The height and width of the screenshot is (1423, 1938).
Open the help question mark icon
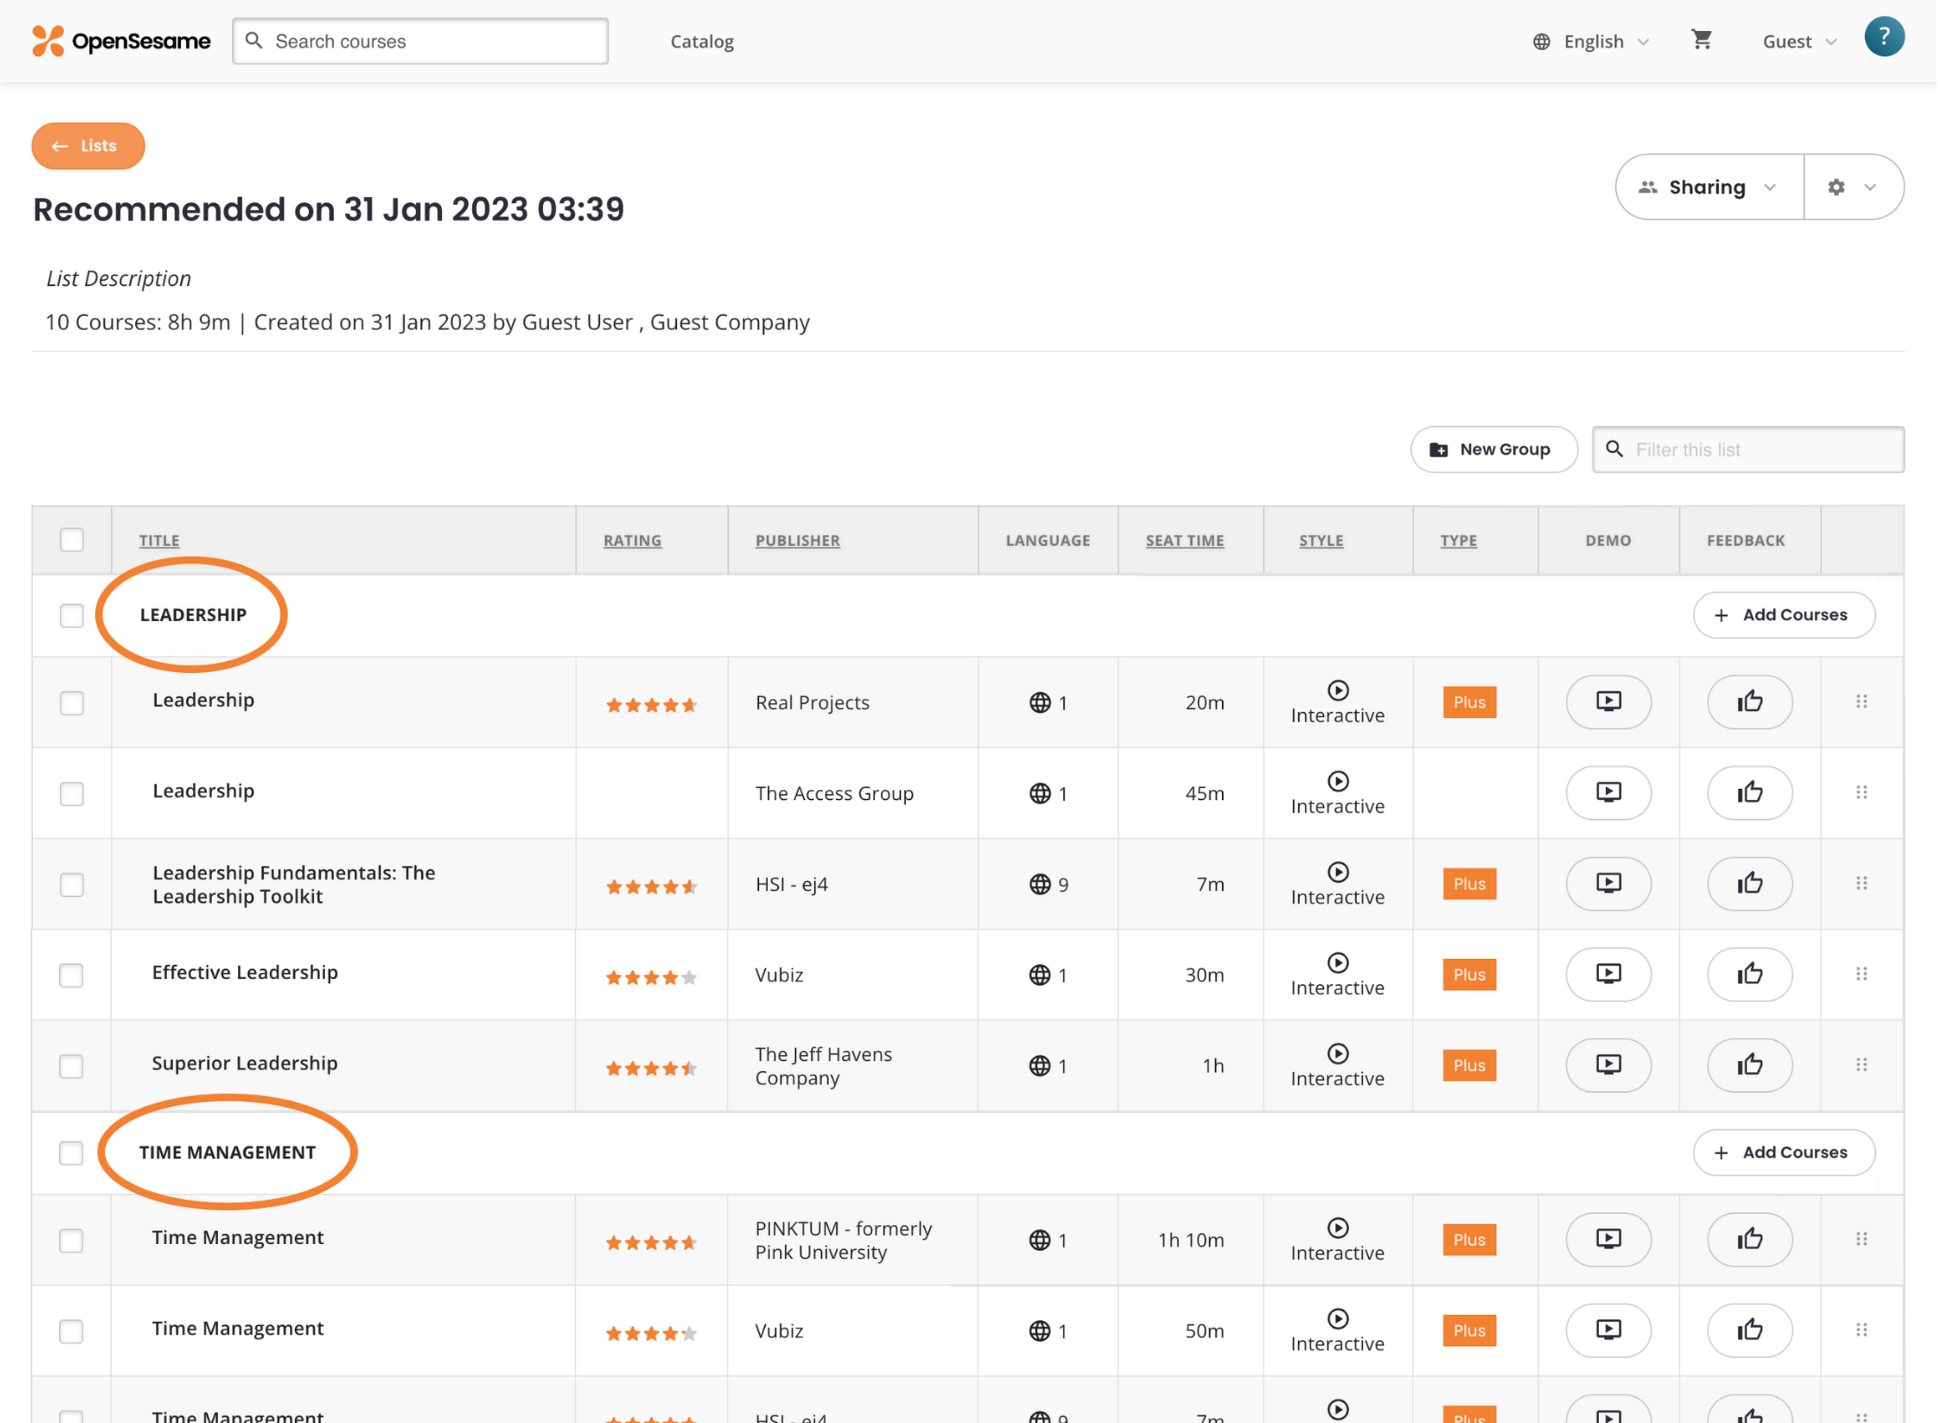(1884, 38)
